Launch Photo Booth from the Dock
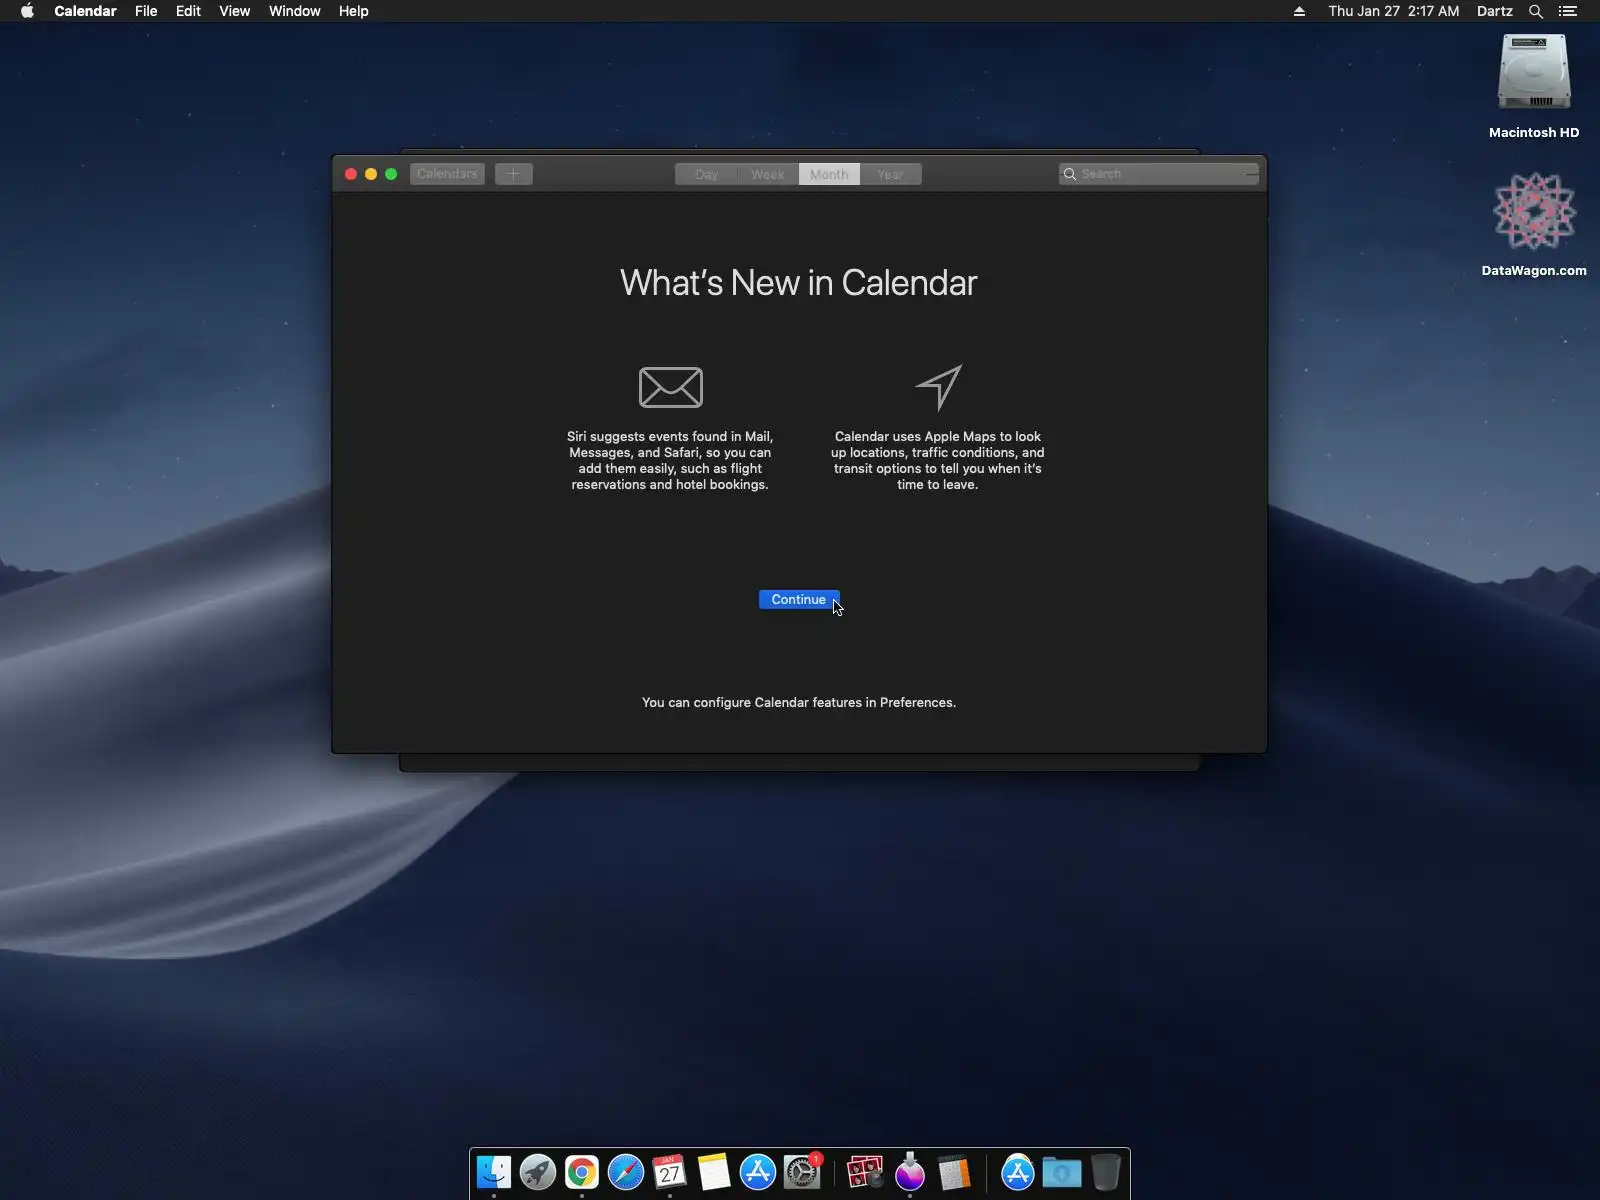Viewport: 1600px width, 1200px height. coord(865,1172)
